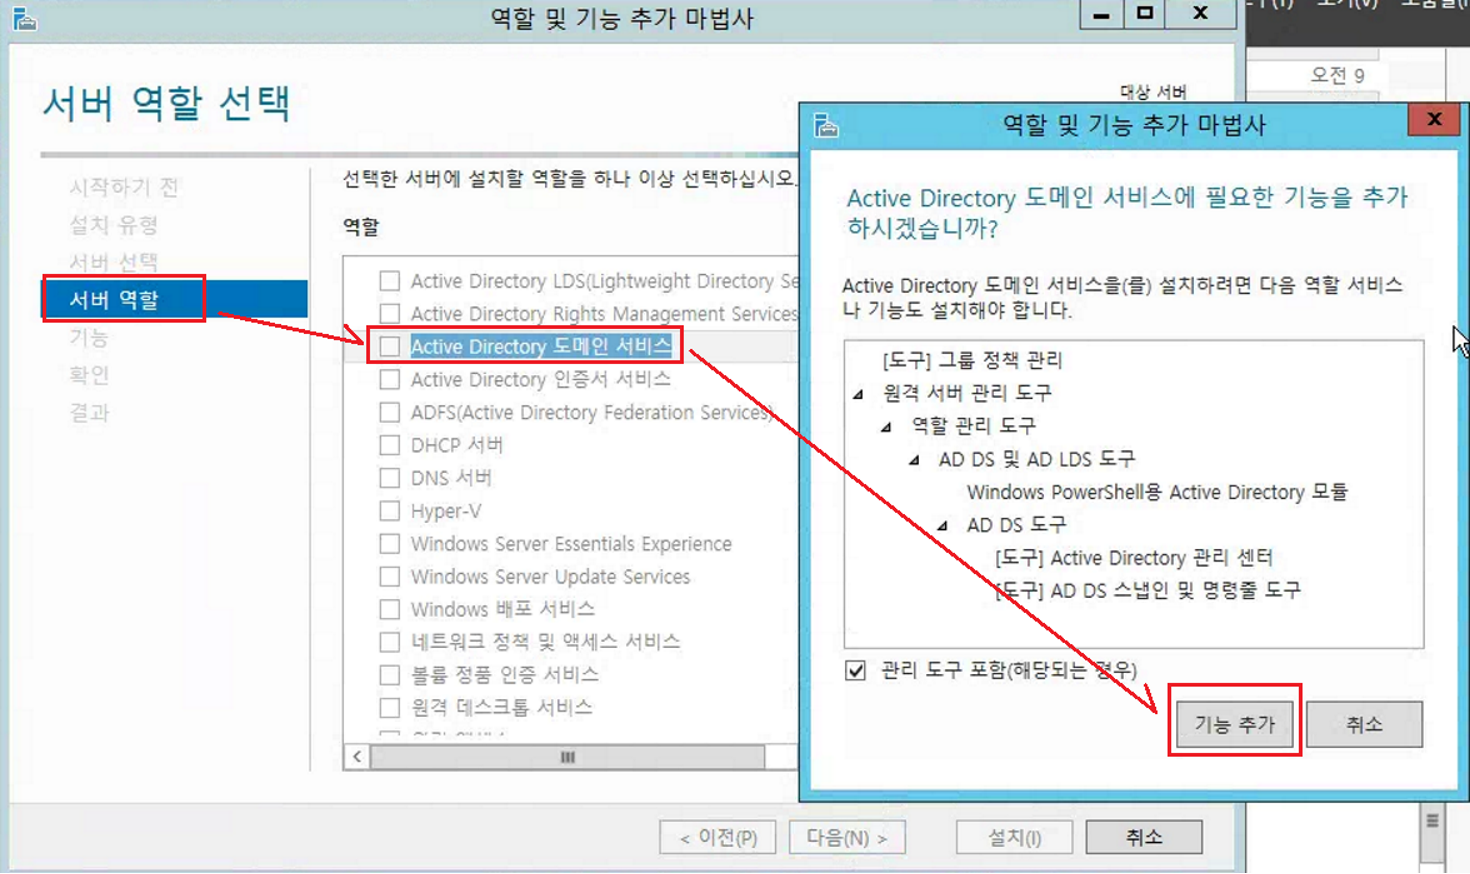
Task: Select Active Directory 도메인 서비스 role text
Action: pos(541,347)
